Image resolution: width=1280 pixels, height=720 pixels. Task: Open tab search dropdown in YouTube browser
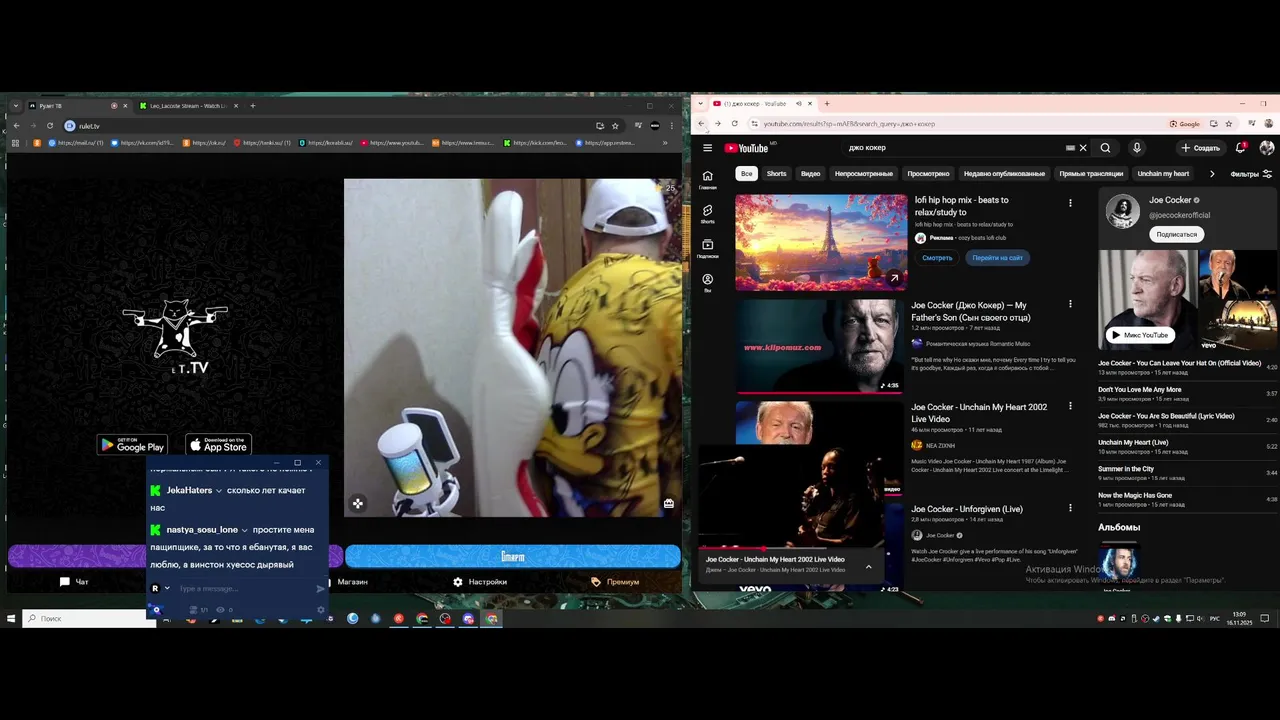700,104
